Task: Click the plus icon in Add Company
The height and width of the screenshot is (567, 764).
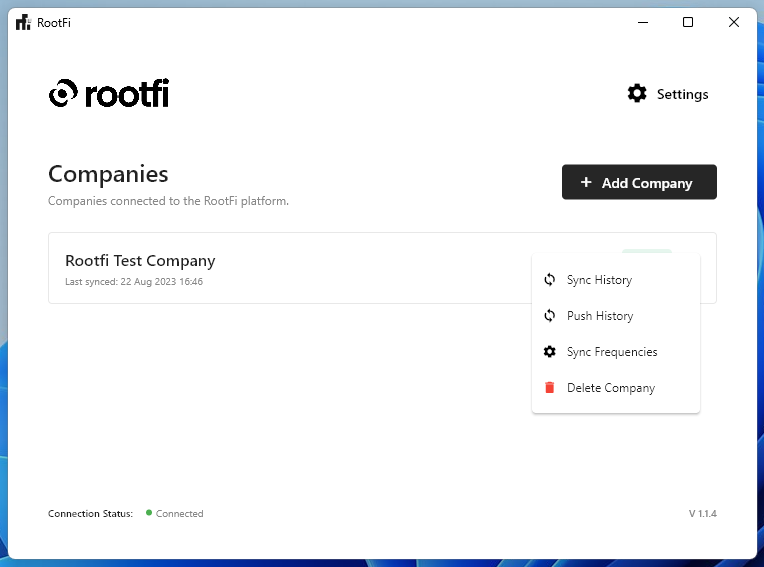Action: tap(586, 182)
